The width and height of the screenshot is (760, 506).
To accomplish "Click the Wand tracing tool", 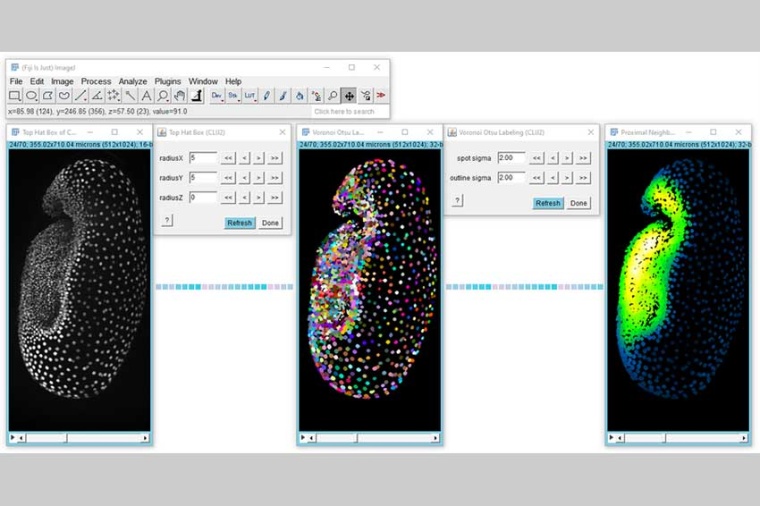I will [x=130, y=96].
